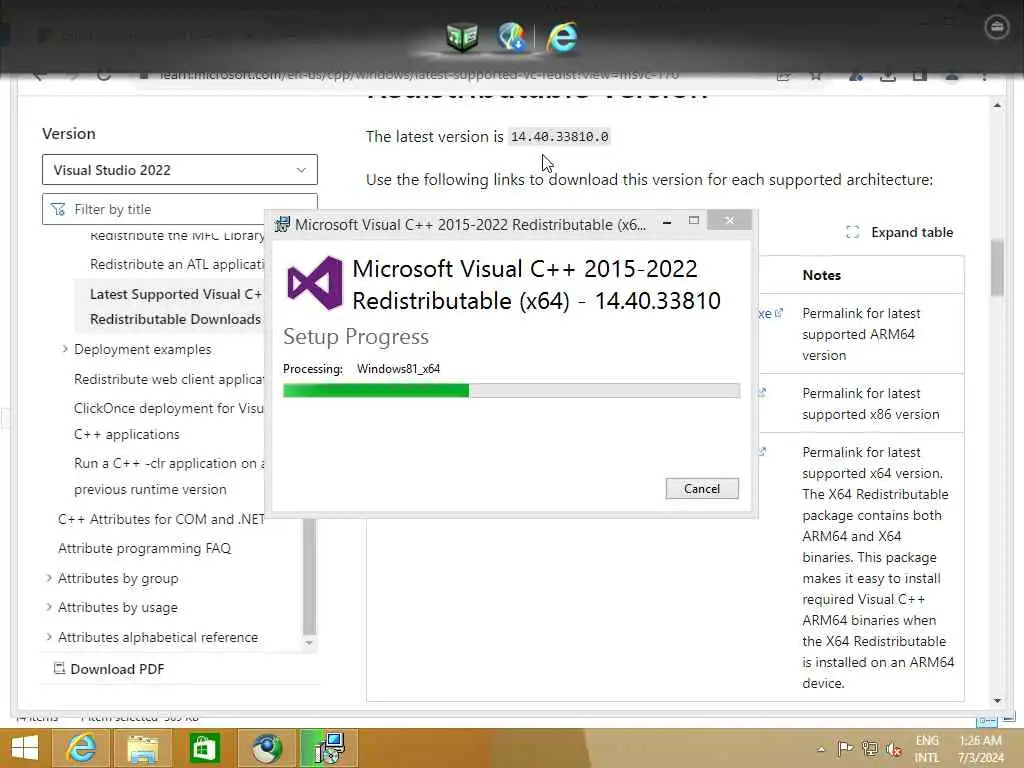Click the installer title bar icon
This screenshot has width=1024, height=768.
point(282,224)
